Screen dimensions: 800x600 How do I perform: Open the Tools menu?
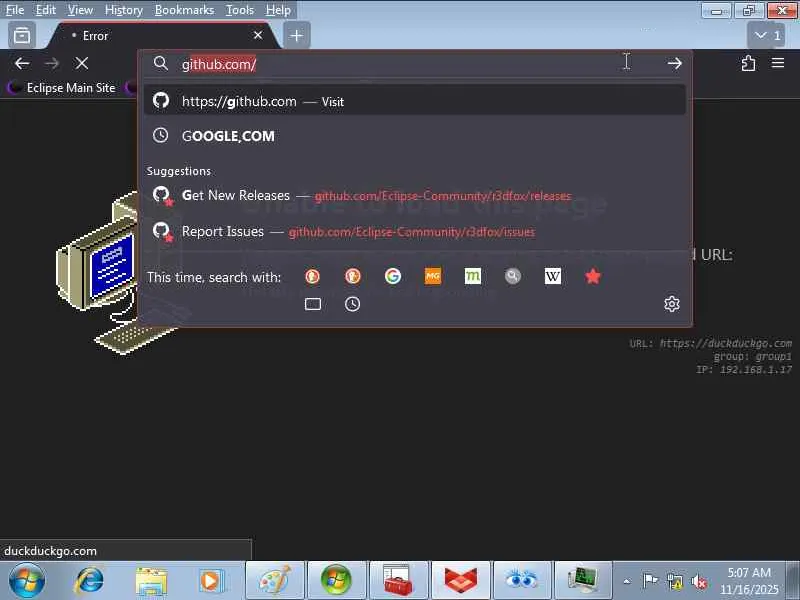[240, 10]
